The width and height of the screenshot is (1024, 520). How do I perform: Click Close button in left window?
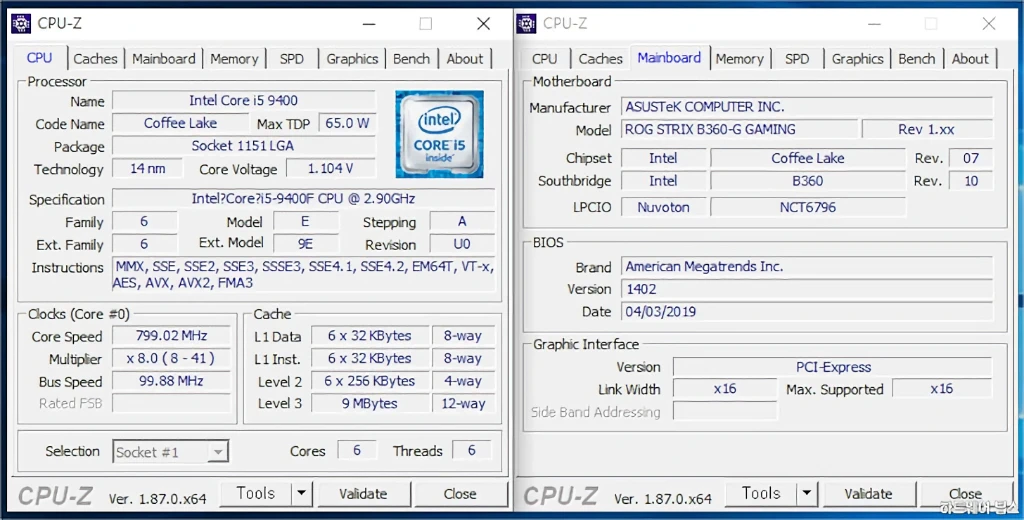coord(460,494)
